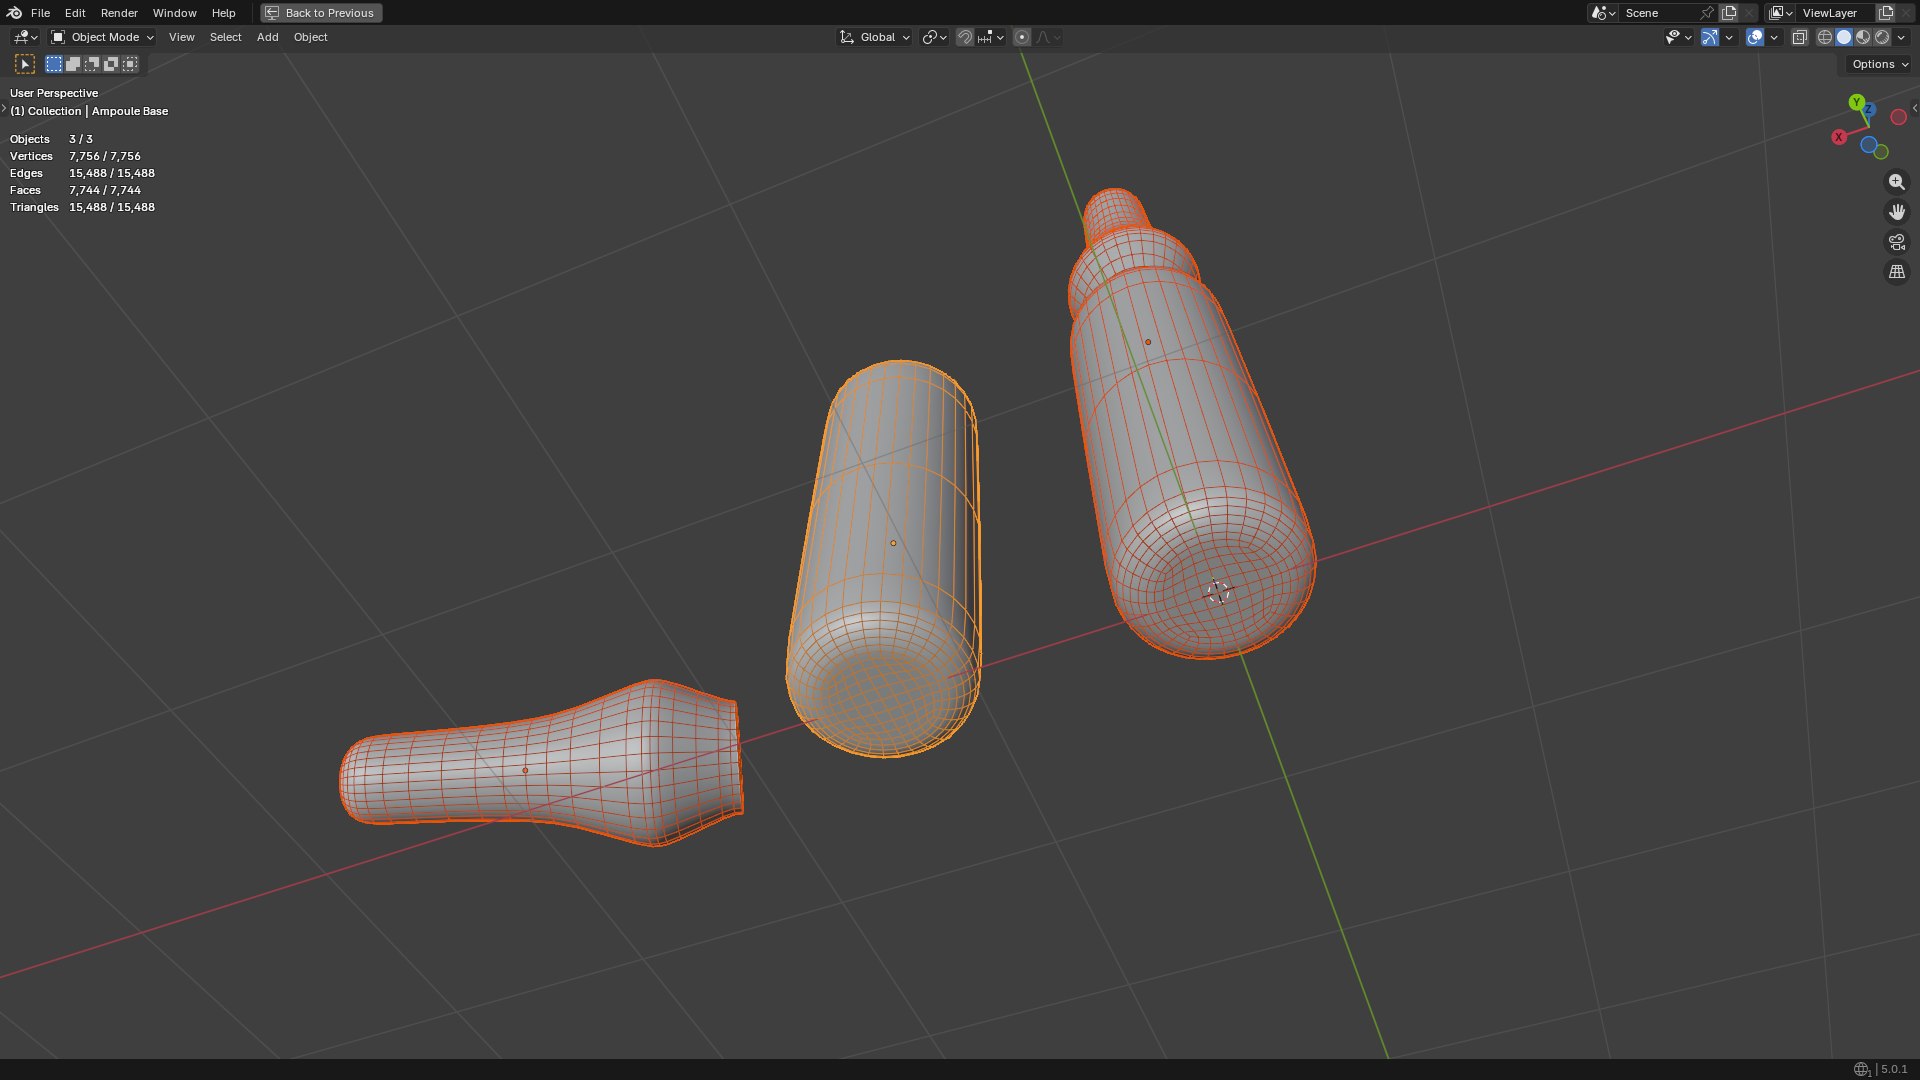Activate the pan view hand icon
This screenshot has height=1080, width=1920.
coord(1896,212)
